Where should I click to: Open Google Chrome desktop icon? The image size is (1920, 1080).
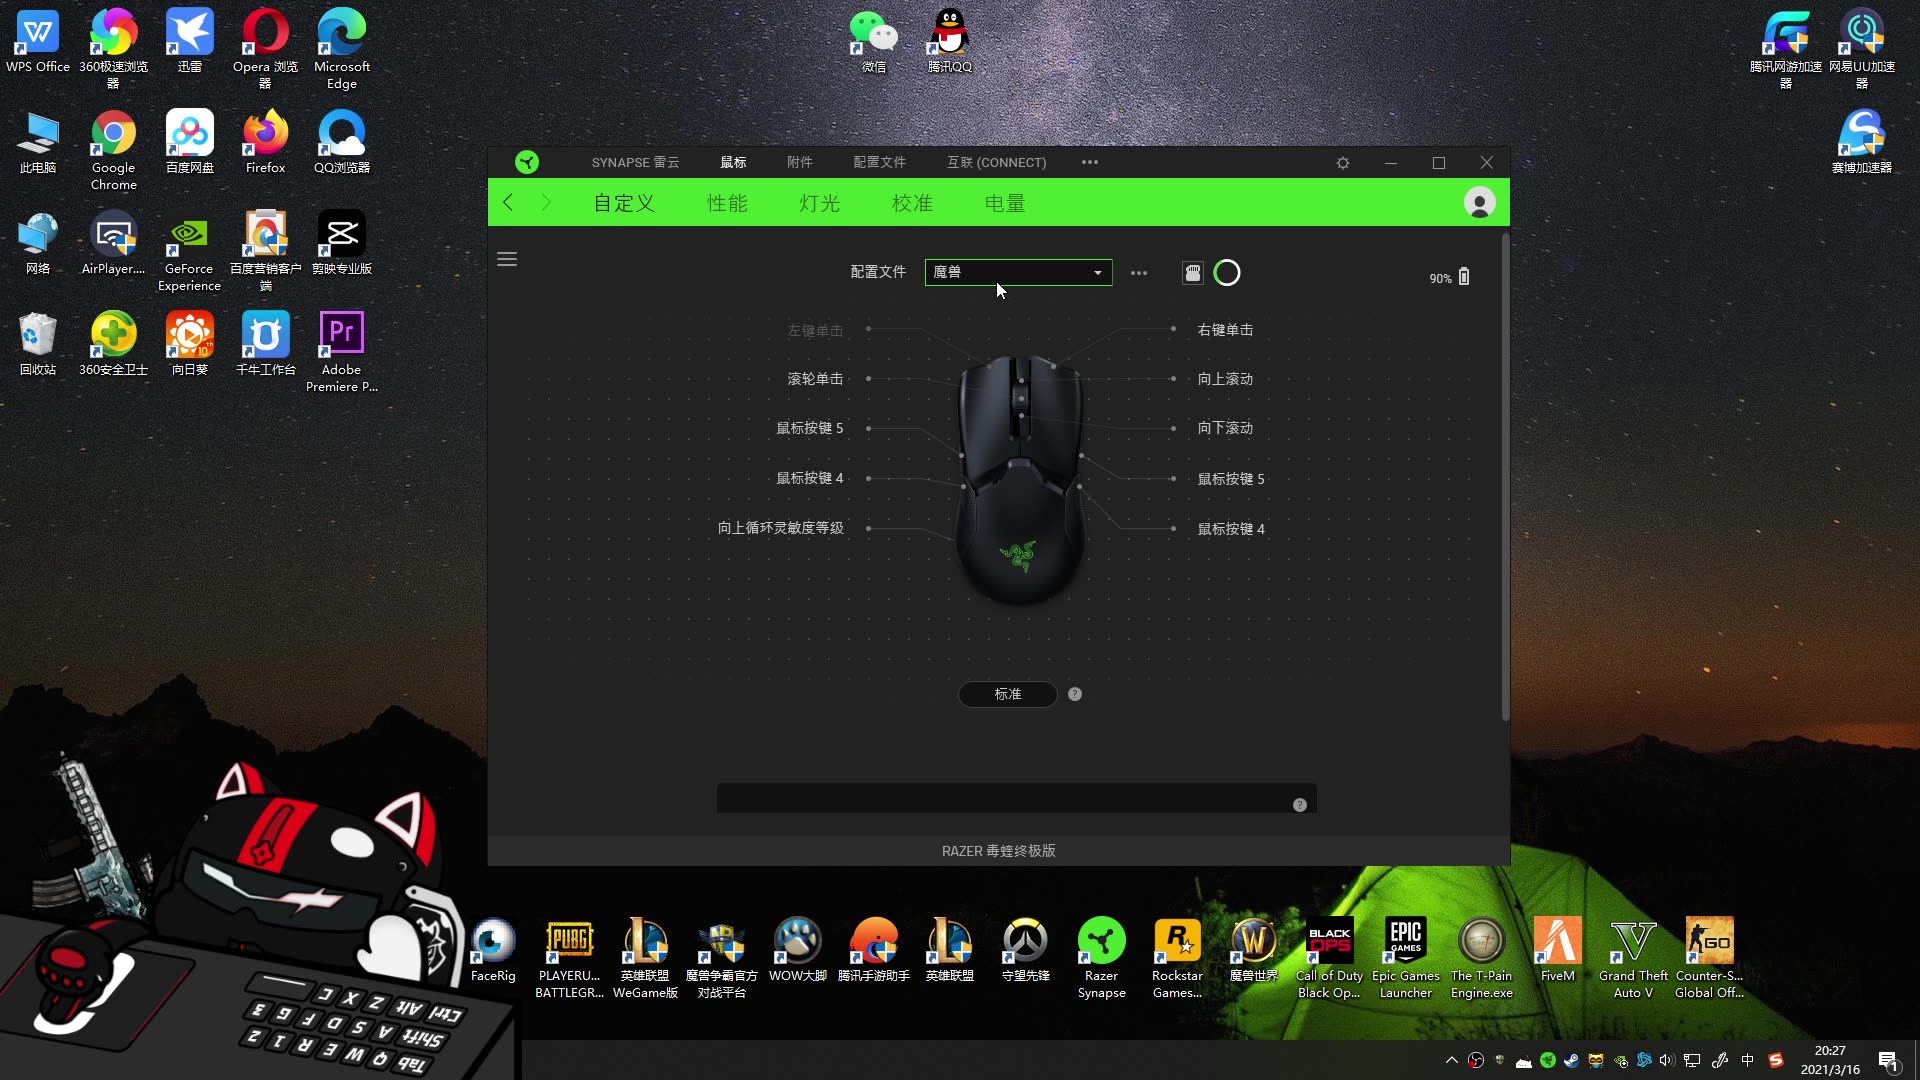[114, 150]
